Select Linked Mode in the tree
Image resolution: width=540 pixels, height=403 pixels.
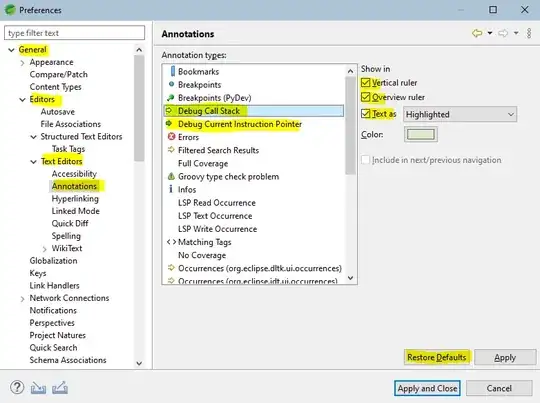75,211
